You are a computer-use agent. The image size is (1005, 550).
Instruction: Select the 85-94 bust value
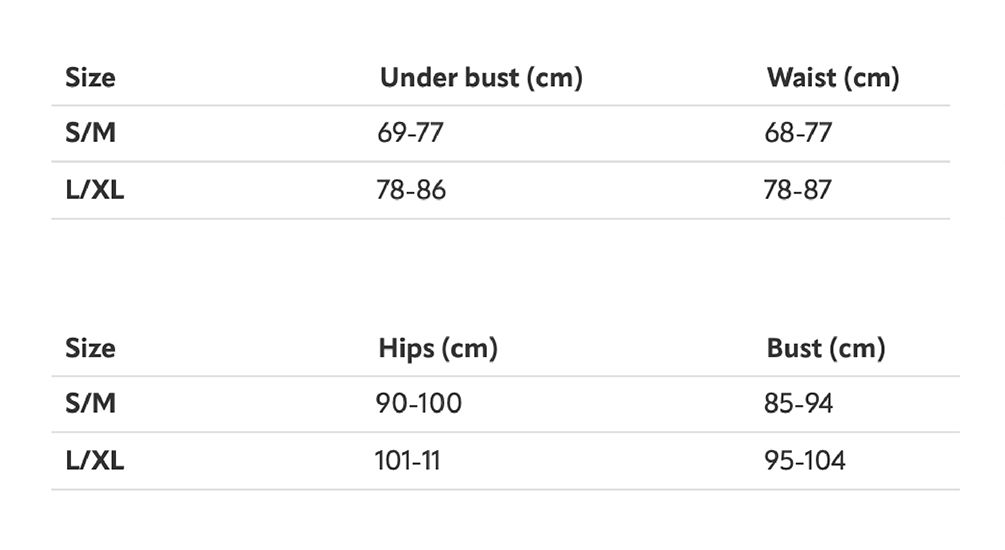[798, 404]
